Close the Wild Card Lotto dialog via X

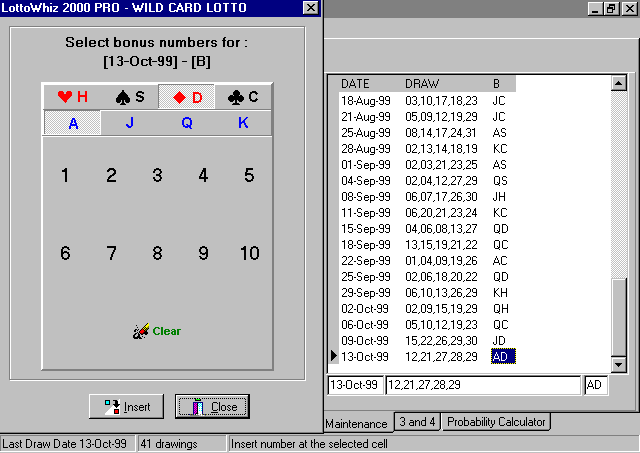[x=311, y=8]
